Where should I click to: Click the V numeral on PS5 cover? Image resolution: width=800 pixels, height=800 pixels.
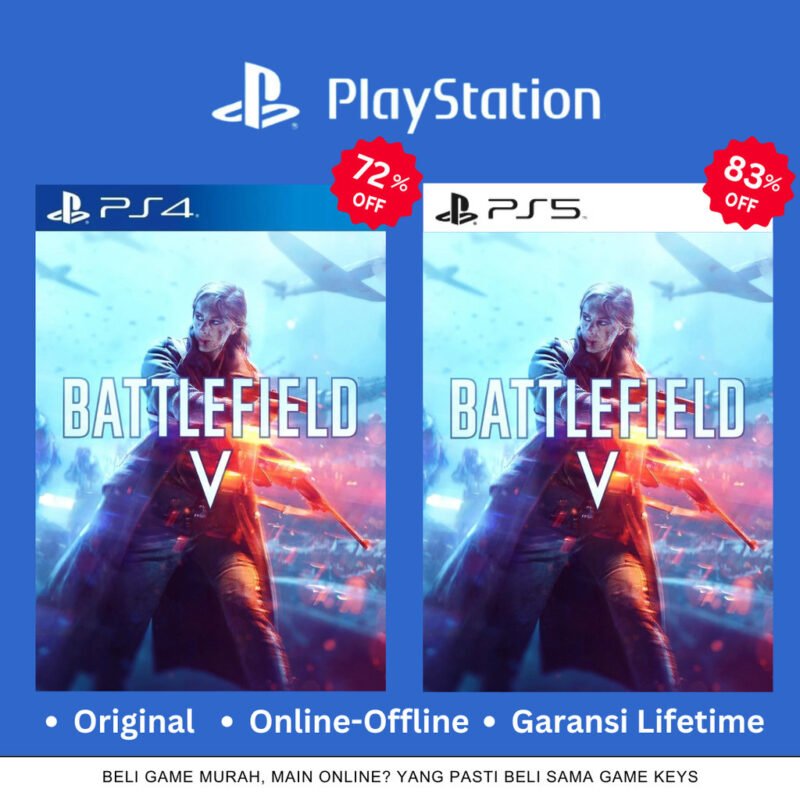coord(597,479)
